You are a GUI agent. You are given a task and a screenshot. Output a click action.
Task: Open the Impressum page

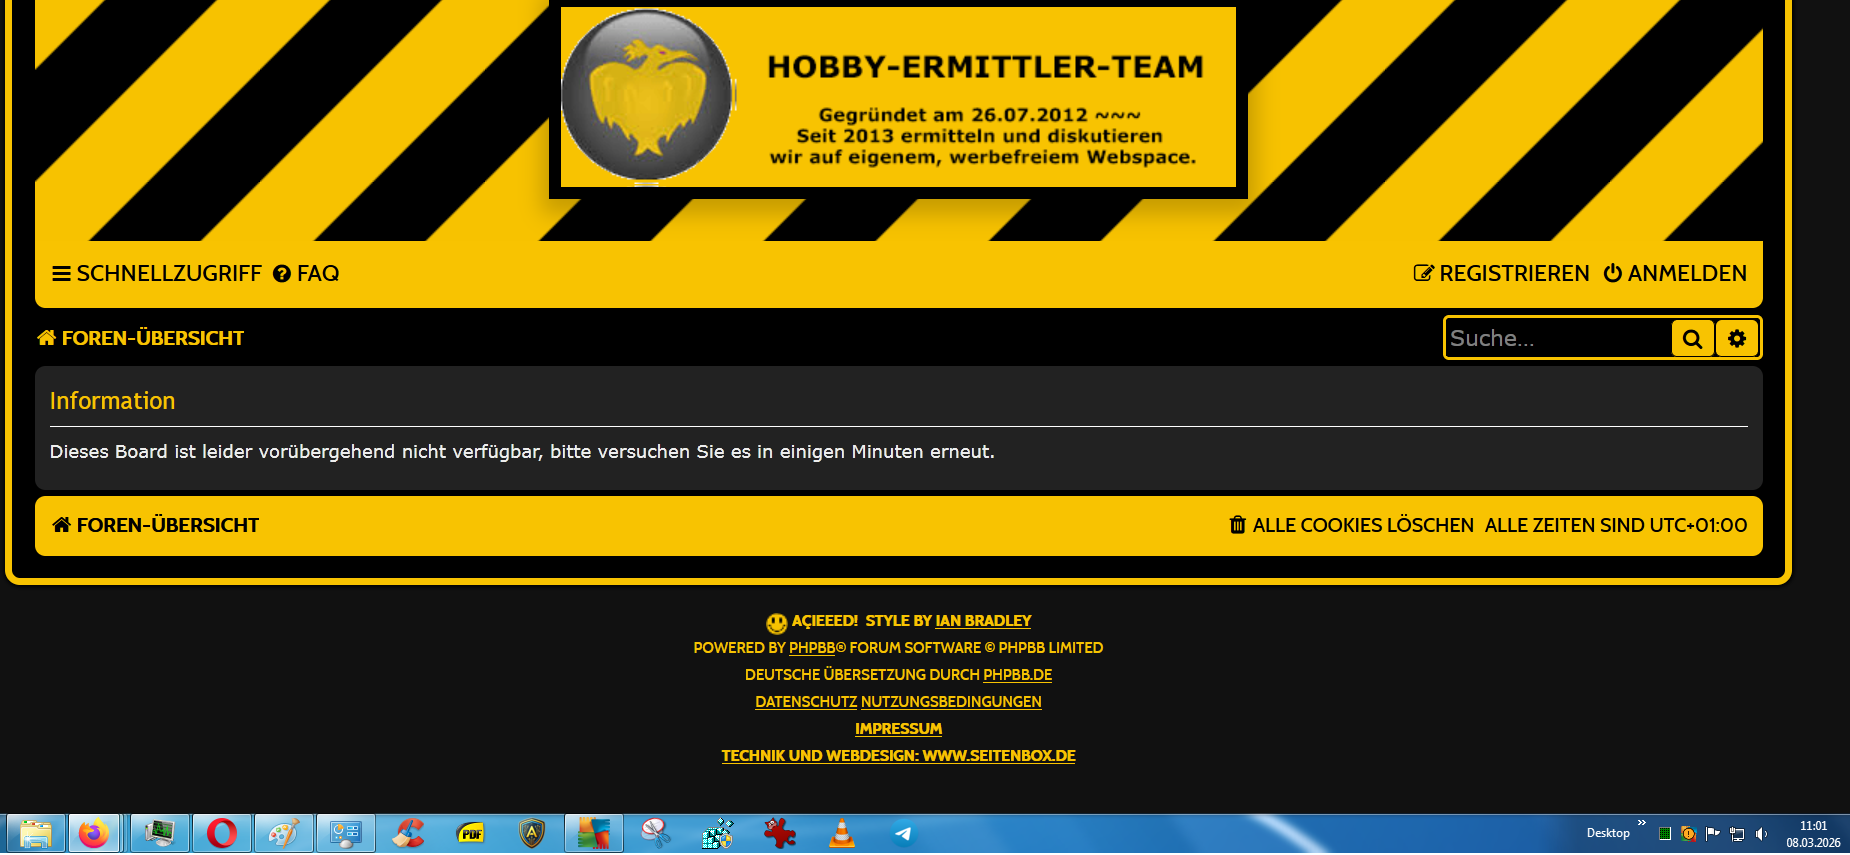[898, 729]
